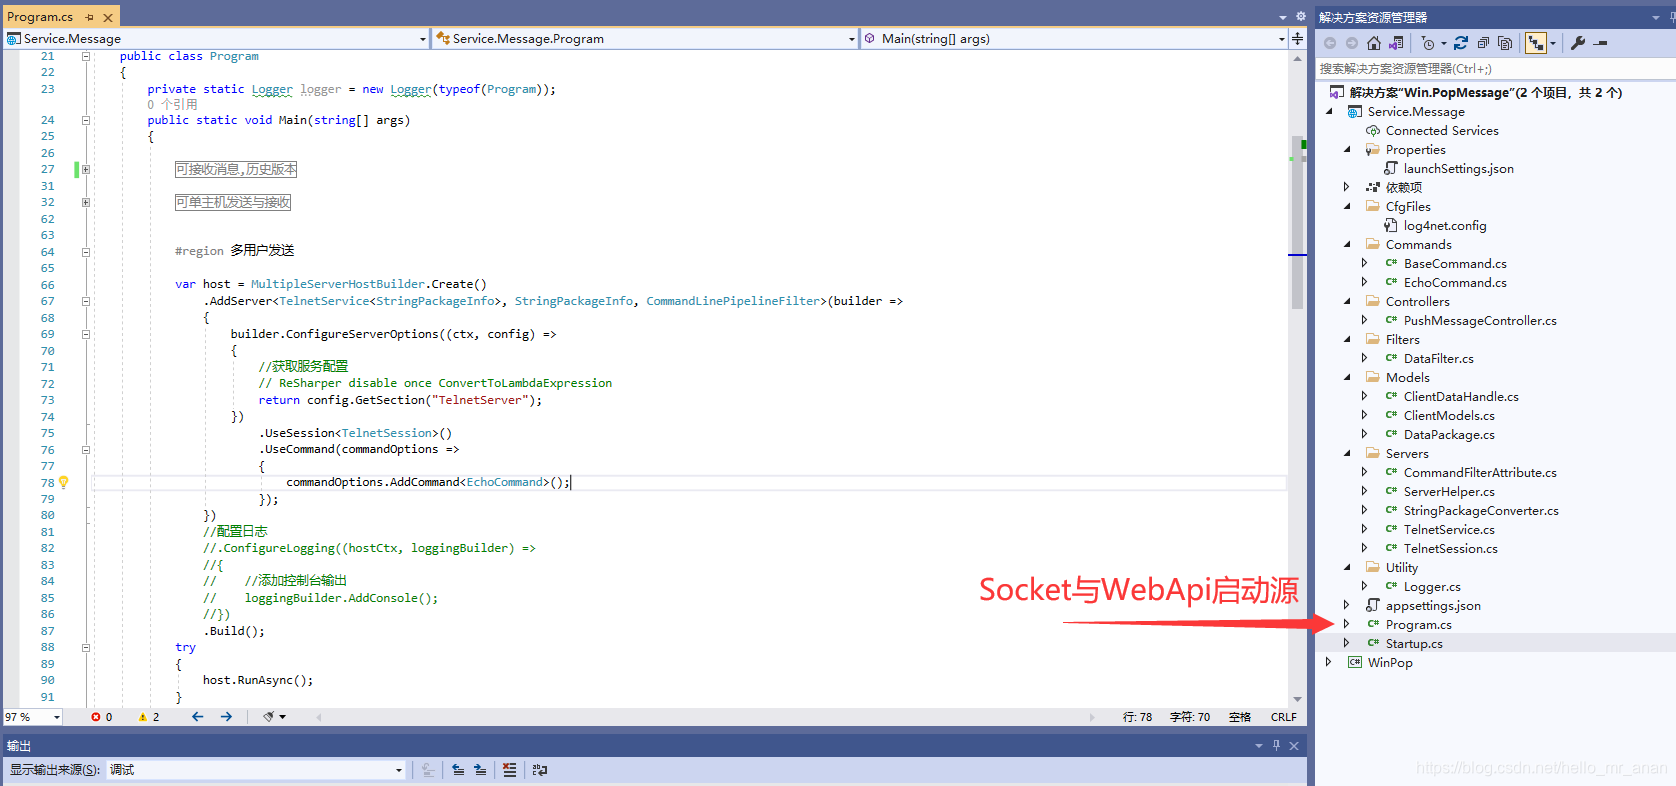Viewport: 1676px width, 786px height.
Task: Open editor tab settings gear icon
Action: point(1301,17)
